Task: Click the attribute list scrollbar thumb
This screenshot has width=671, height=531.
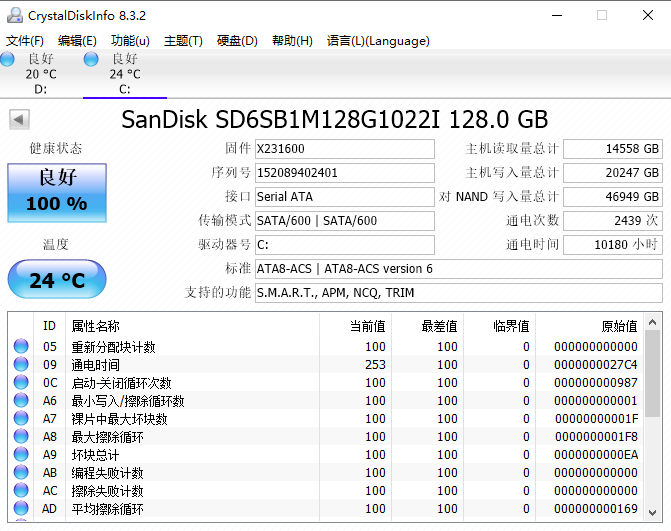Action: [653, 374]
